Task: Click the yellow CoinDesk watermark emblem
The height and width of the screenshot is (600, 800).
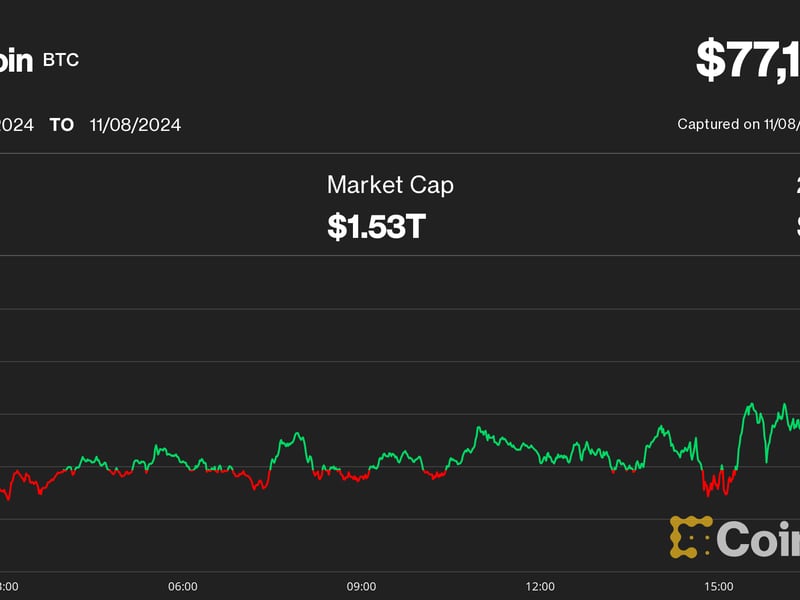Action: (x=692, y=537)
